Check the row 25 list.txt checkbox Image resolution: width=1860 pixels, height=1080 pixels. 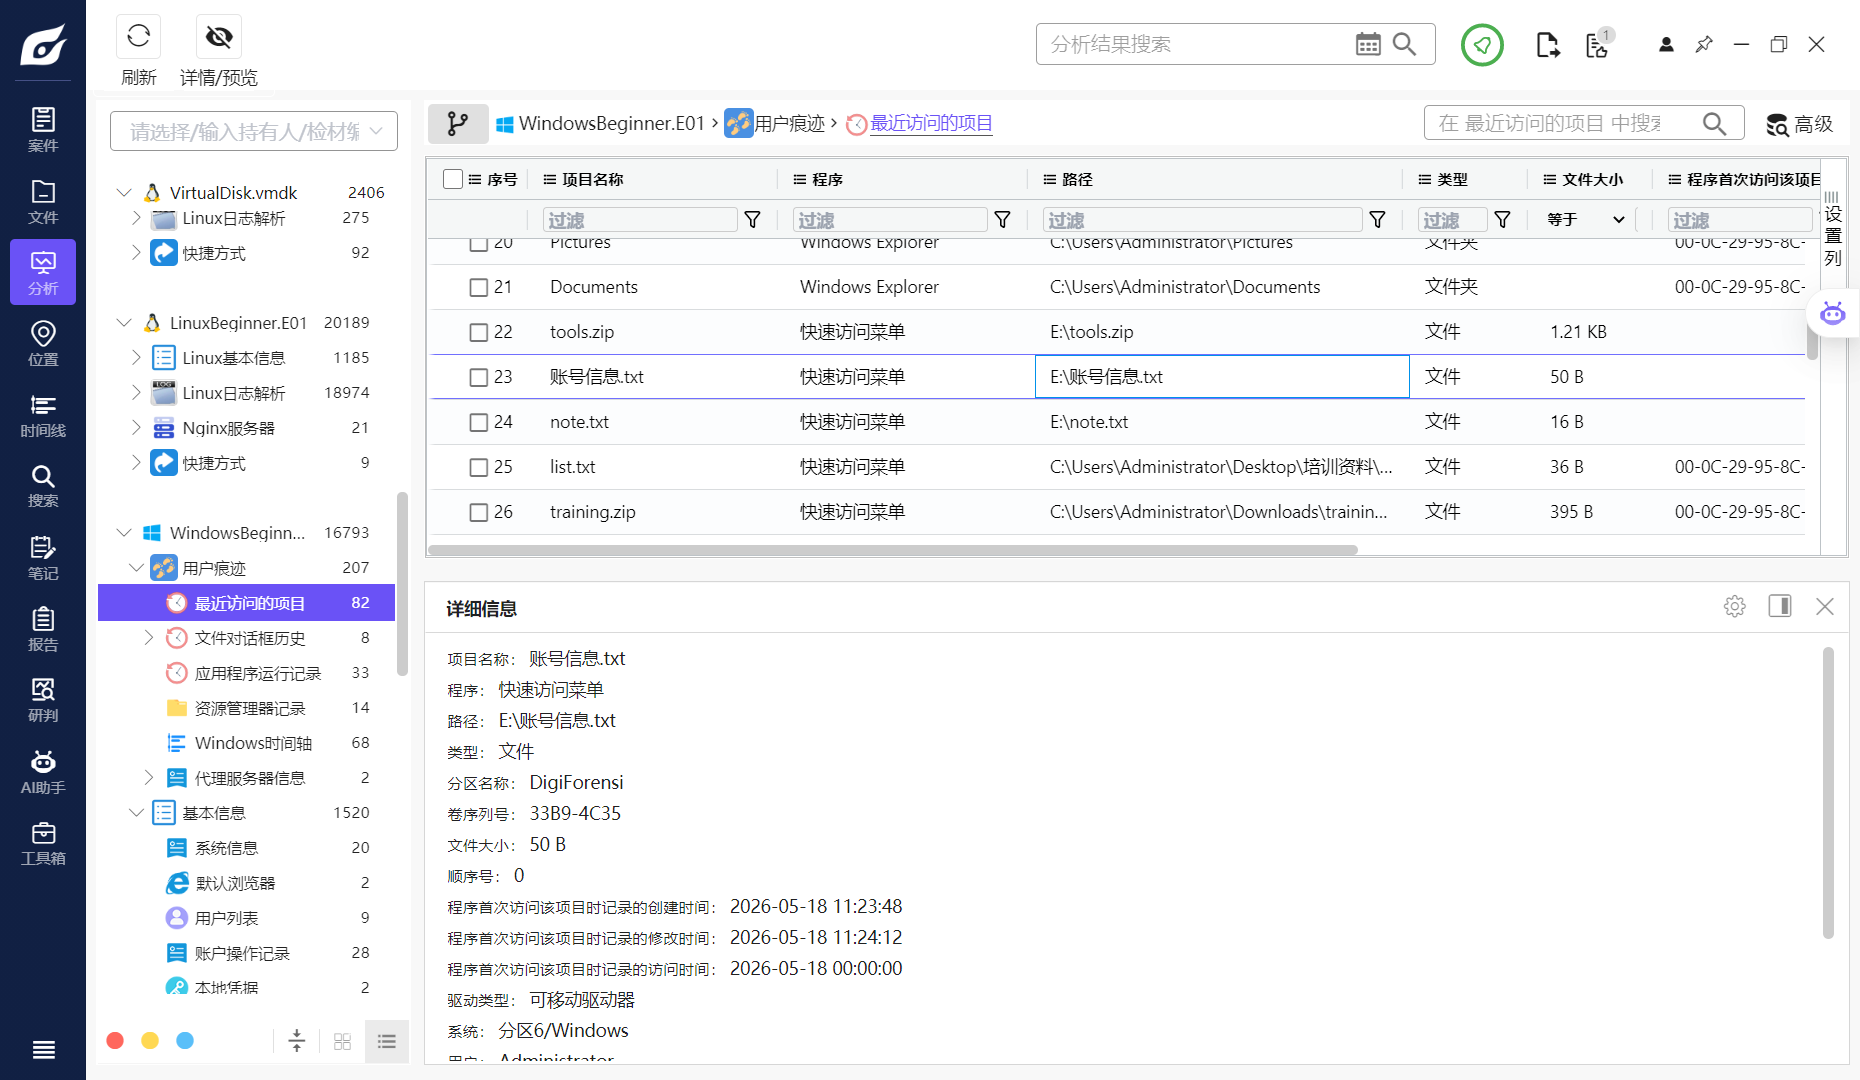pos(479,468)
